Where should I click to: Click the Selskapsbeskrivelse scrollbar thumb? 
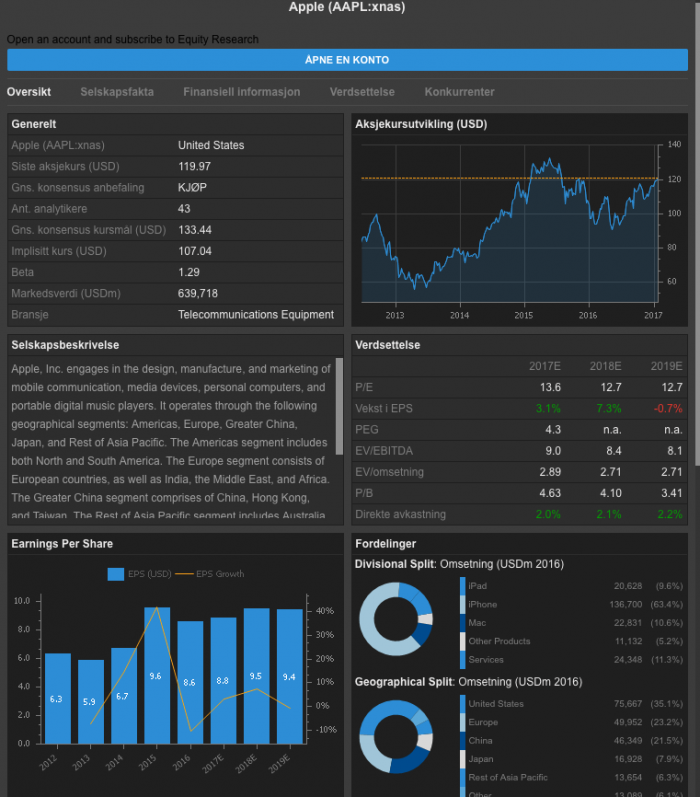(x=339, y=406)
